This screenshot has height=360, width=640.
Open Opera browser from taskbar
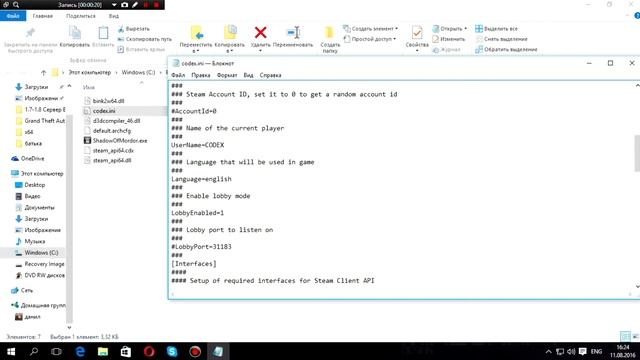click(x=149, y=351)
